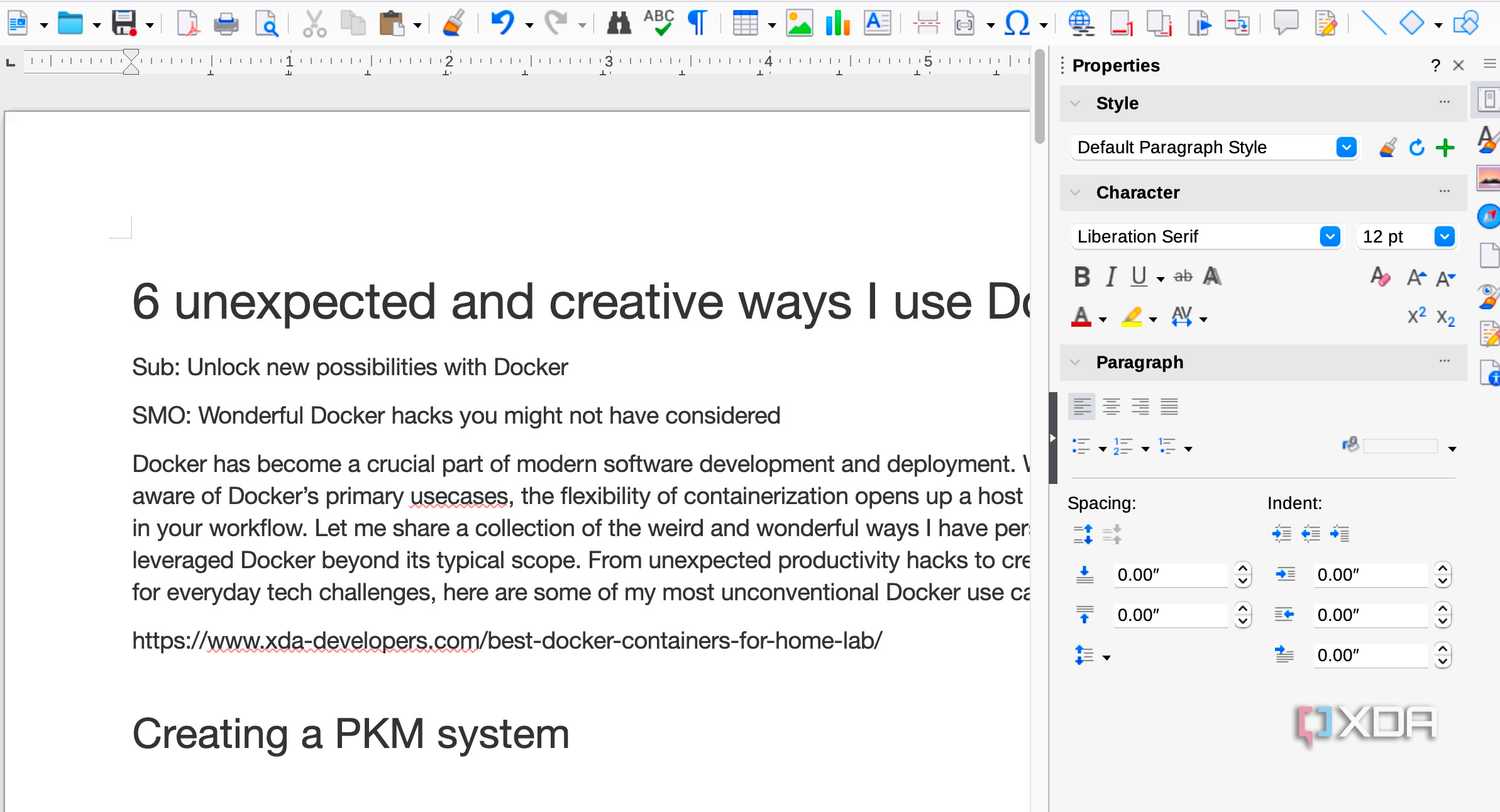Open the Page sidebar tab

1488,254
